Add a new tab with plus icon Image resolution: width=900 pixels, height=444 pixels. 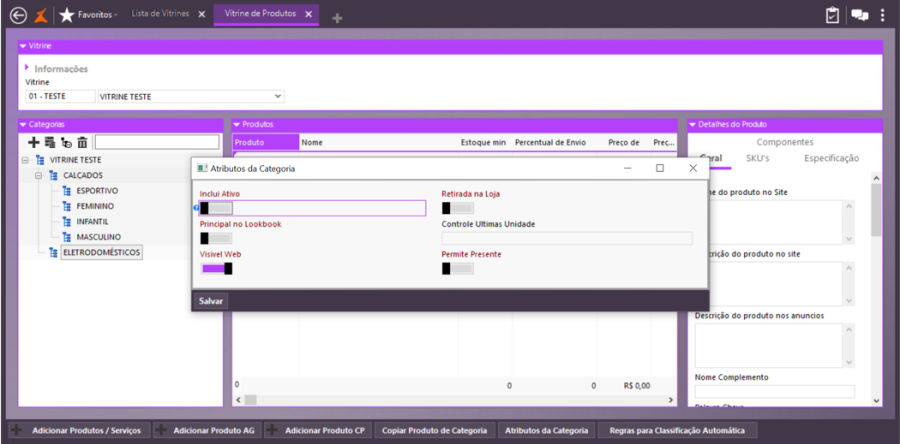[x=338, y=18]
